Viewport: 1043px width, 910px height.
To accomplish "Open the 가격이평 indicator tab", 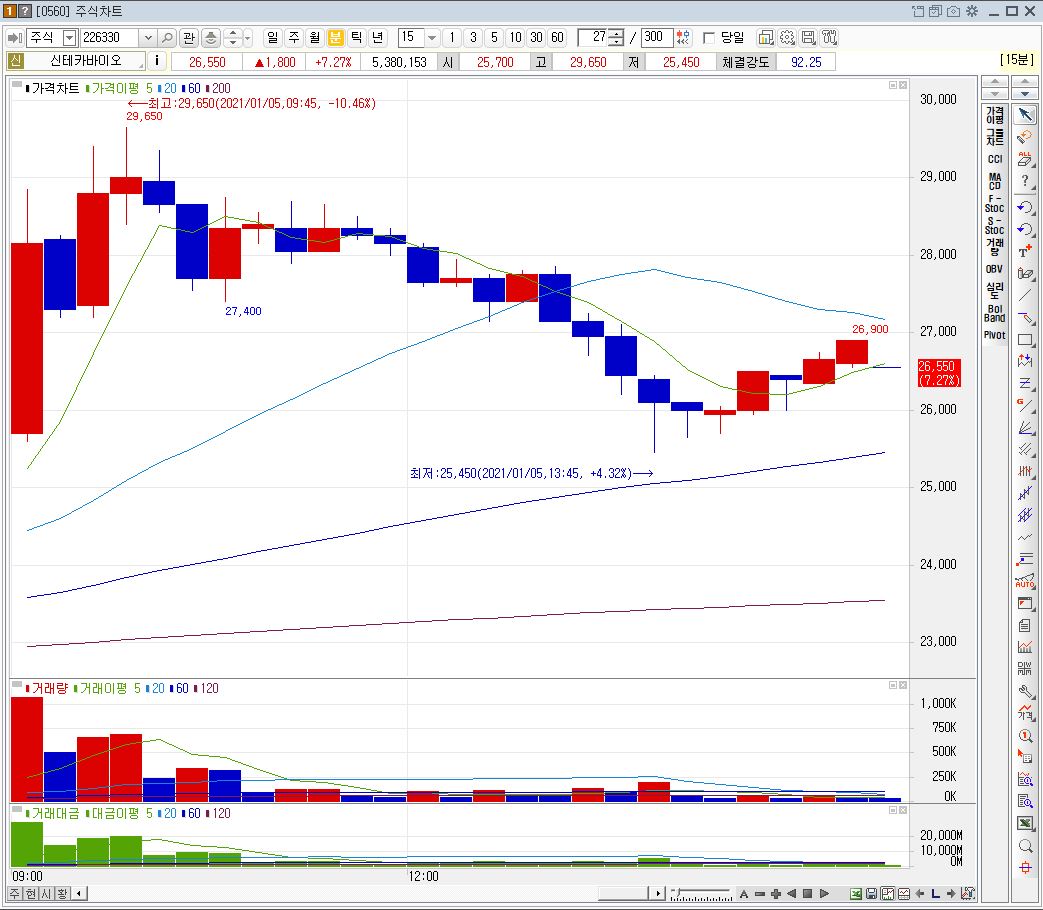I will pos(994,115).
